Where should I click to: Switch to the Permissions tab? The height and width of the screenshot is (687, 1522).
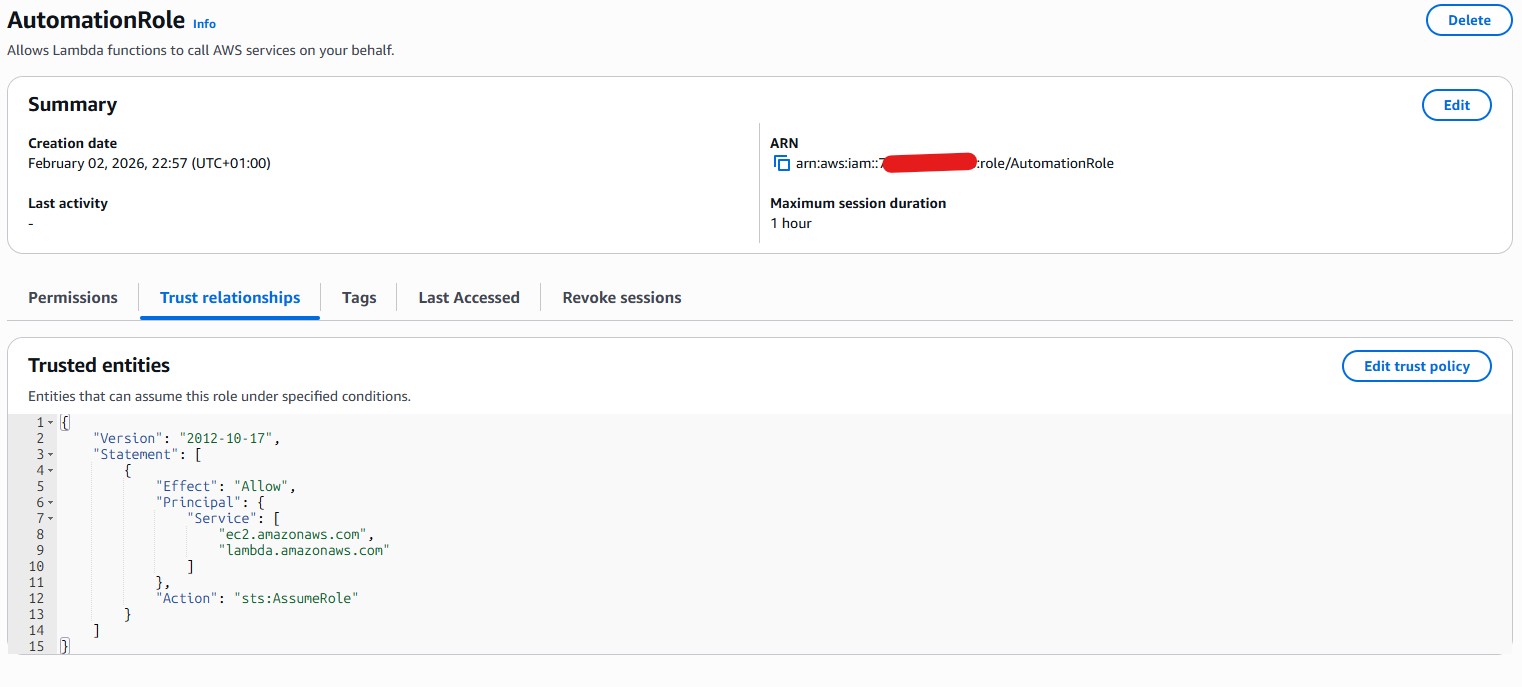tap(73, 297)
